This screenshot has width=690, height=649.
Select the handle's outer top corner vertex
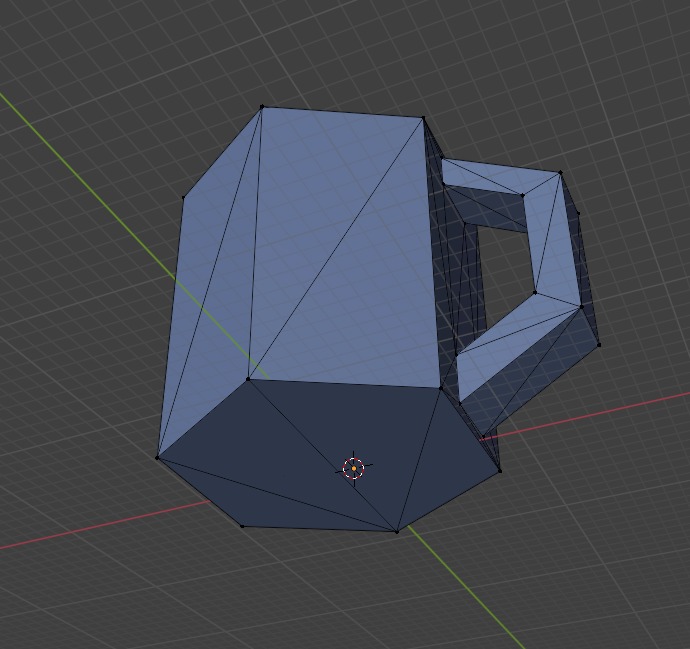(x=560, y=173)
